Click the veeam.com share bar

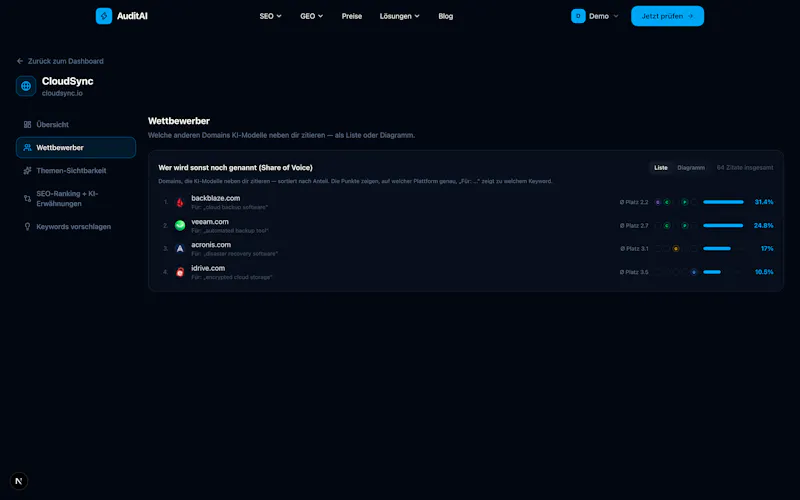(x=723, y=226)
